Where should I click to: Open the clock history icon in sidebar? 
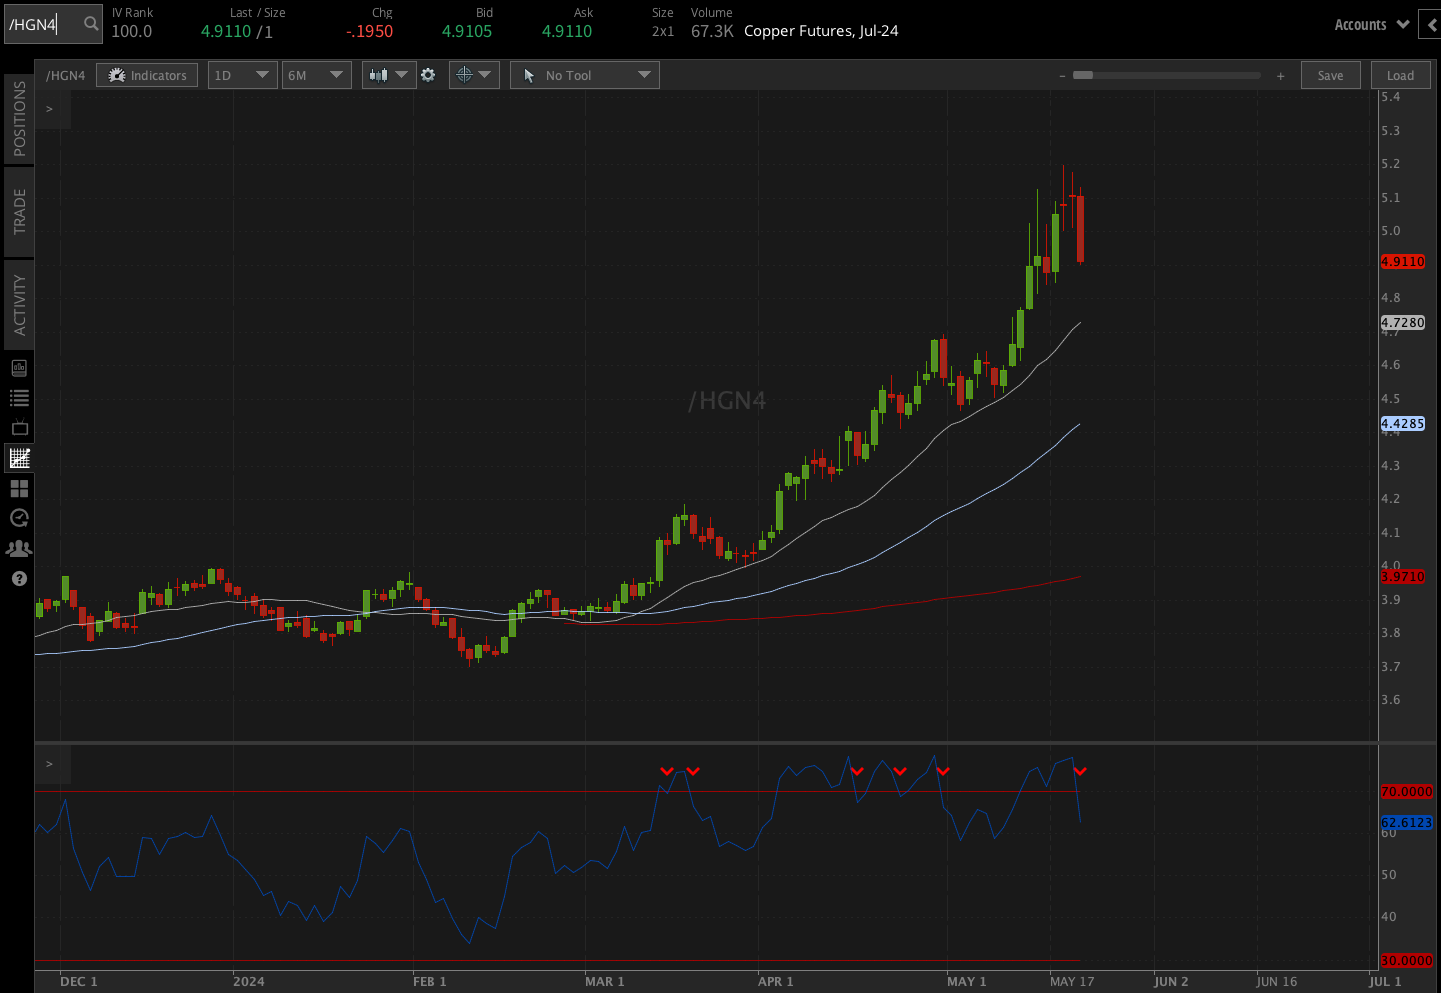[19, 518]
